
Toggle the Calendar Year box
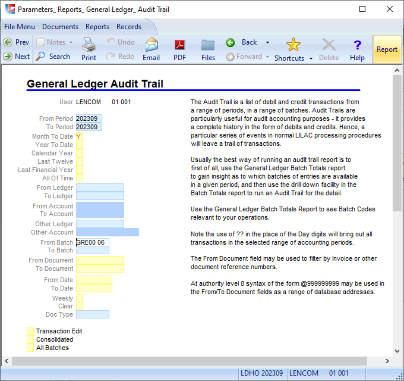pyautogui.click(x=79, y=153)
